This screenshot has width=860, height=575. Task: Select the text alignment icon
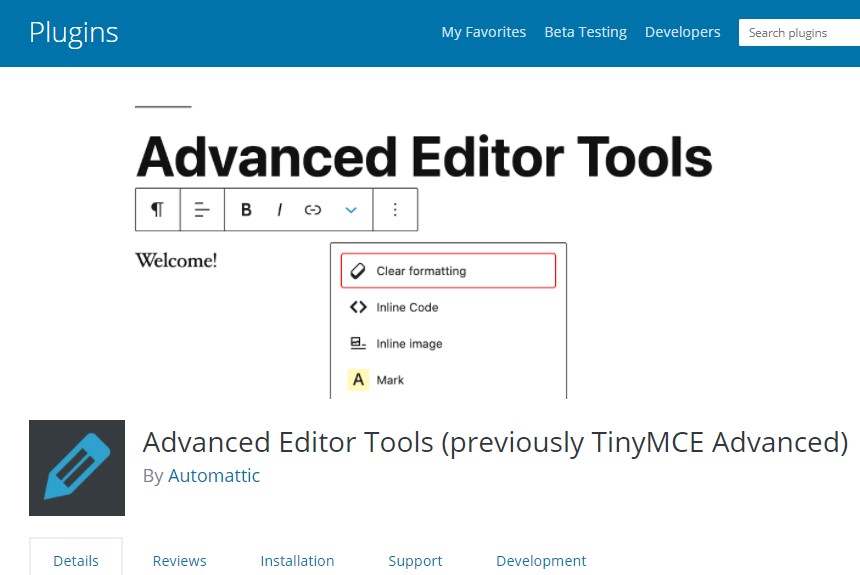click(x=202, y=209)
